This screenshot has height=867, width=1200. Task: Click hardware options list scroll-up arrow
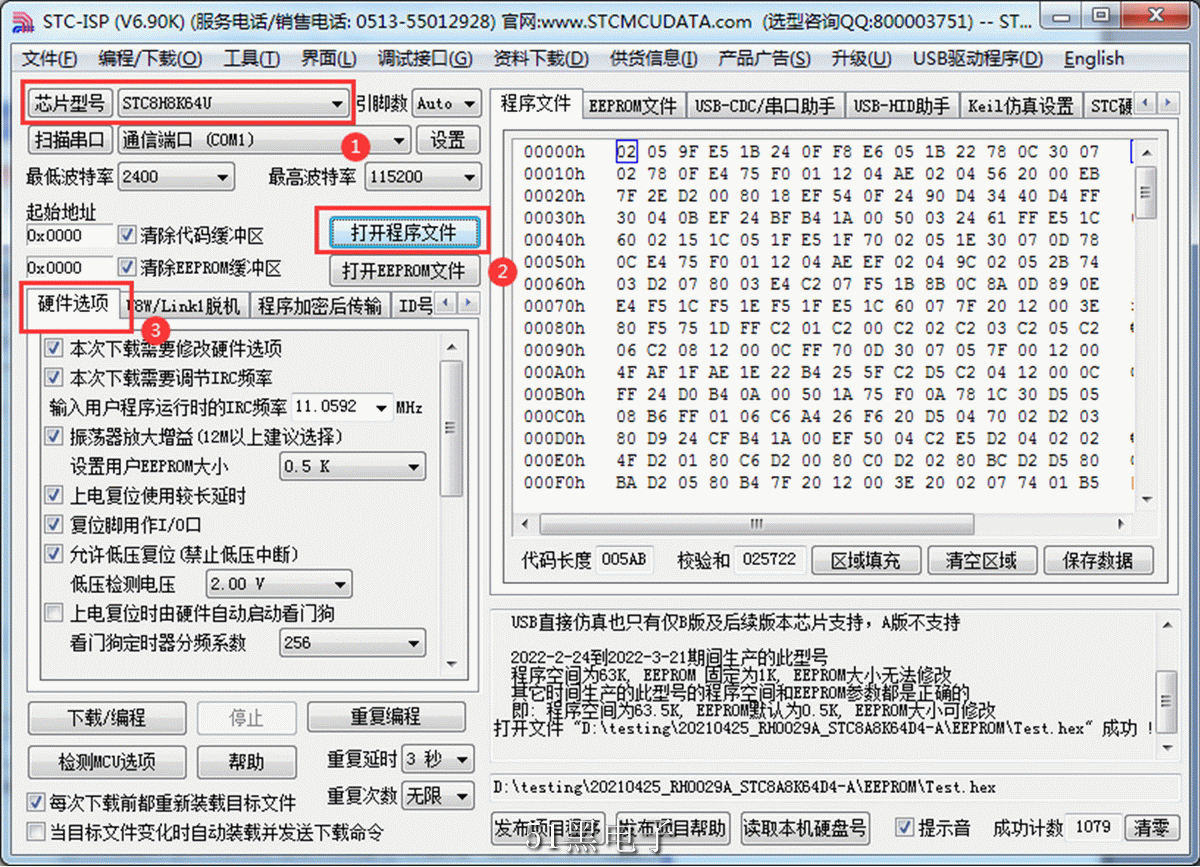(452, 346)
